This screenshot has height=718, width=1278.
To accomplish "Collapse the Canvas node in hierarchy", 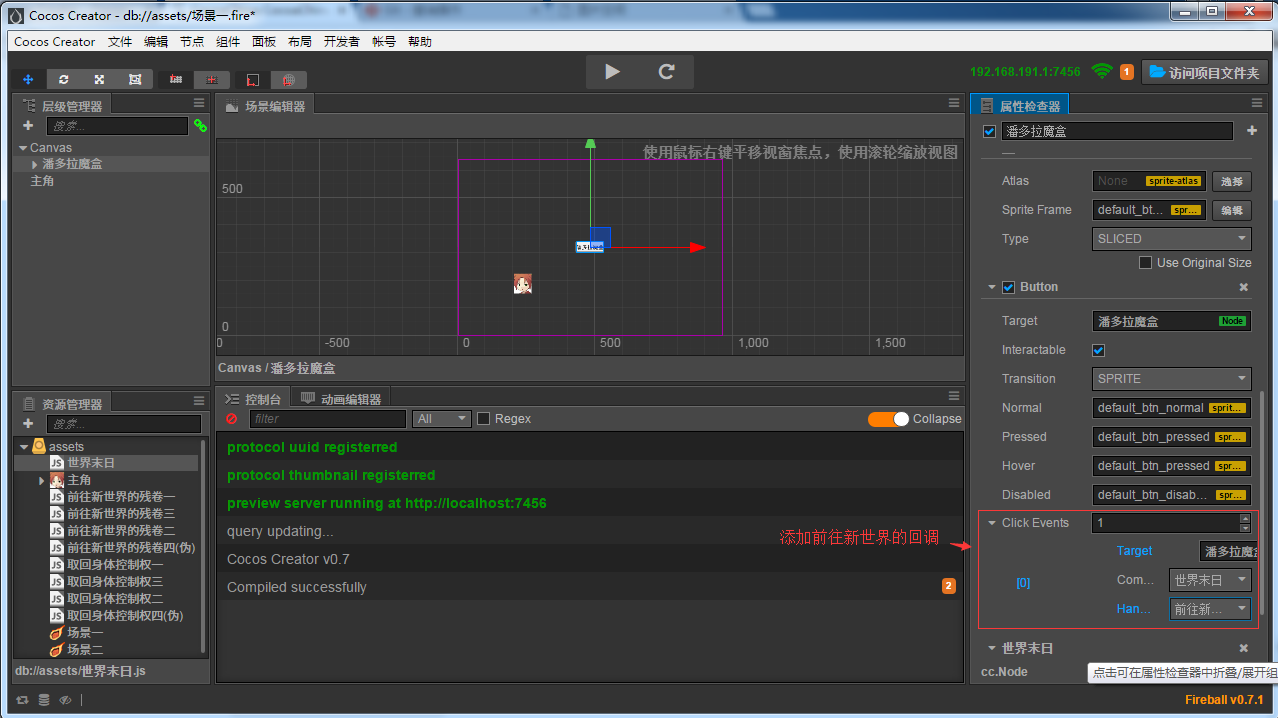I will tap(23, 148).
